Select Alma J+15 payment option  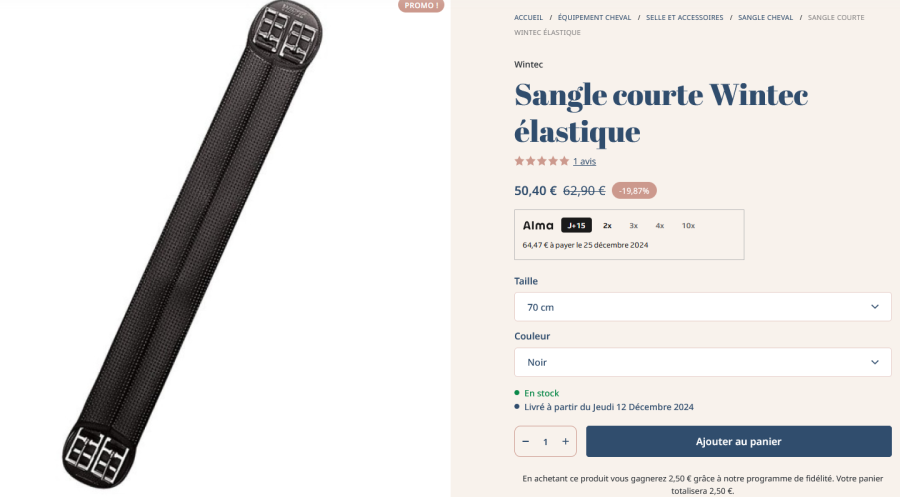click(576, 226)
